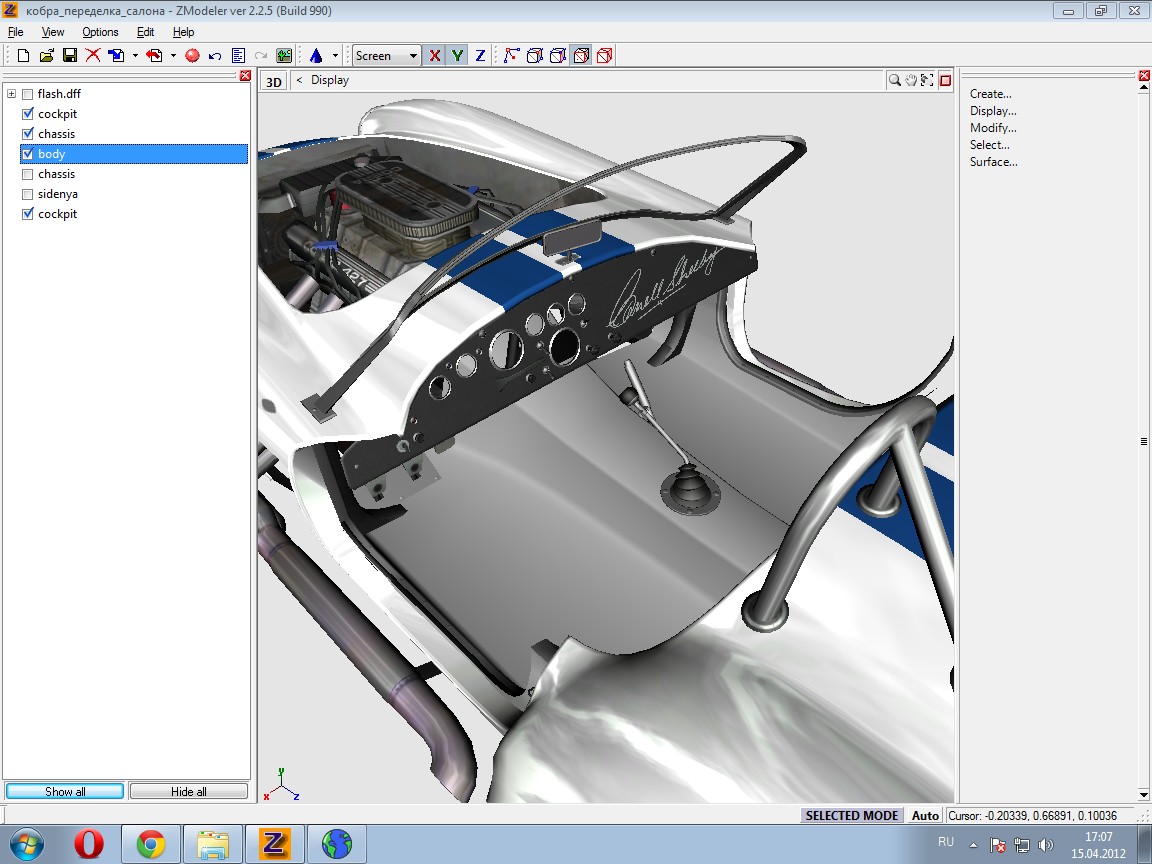Activate the viewport zoom magnifier tool
Viewport: 1152px width, 864px height.
[x=895, y=80]
